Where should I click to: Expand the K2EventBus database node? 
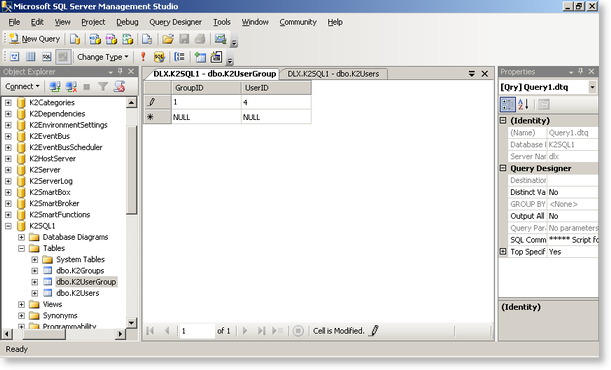[8, 136]
